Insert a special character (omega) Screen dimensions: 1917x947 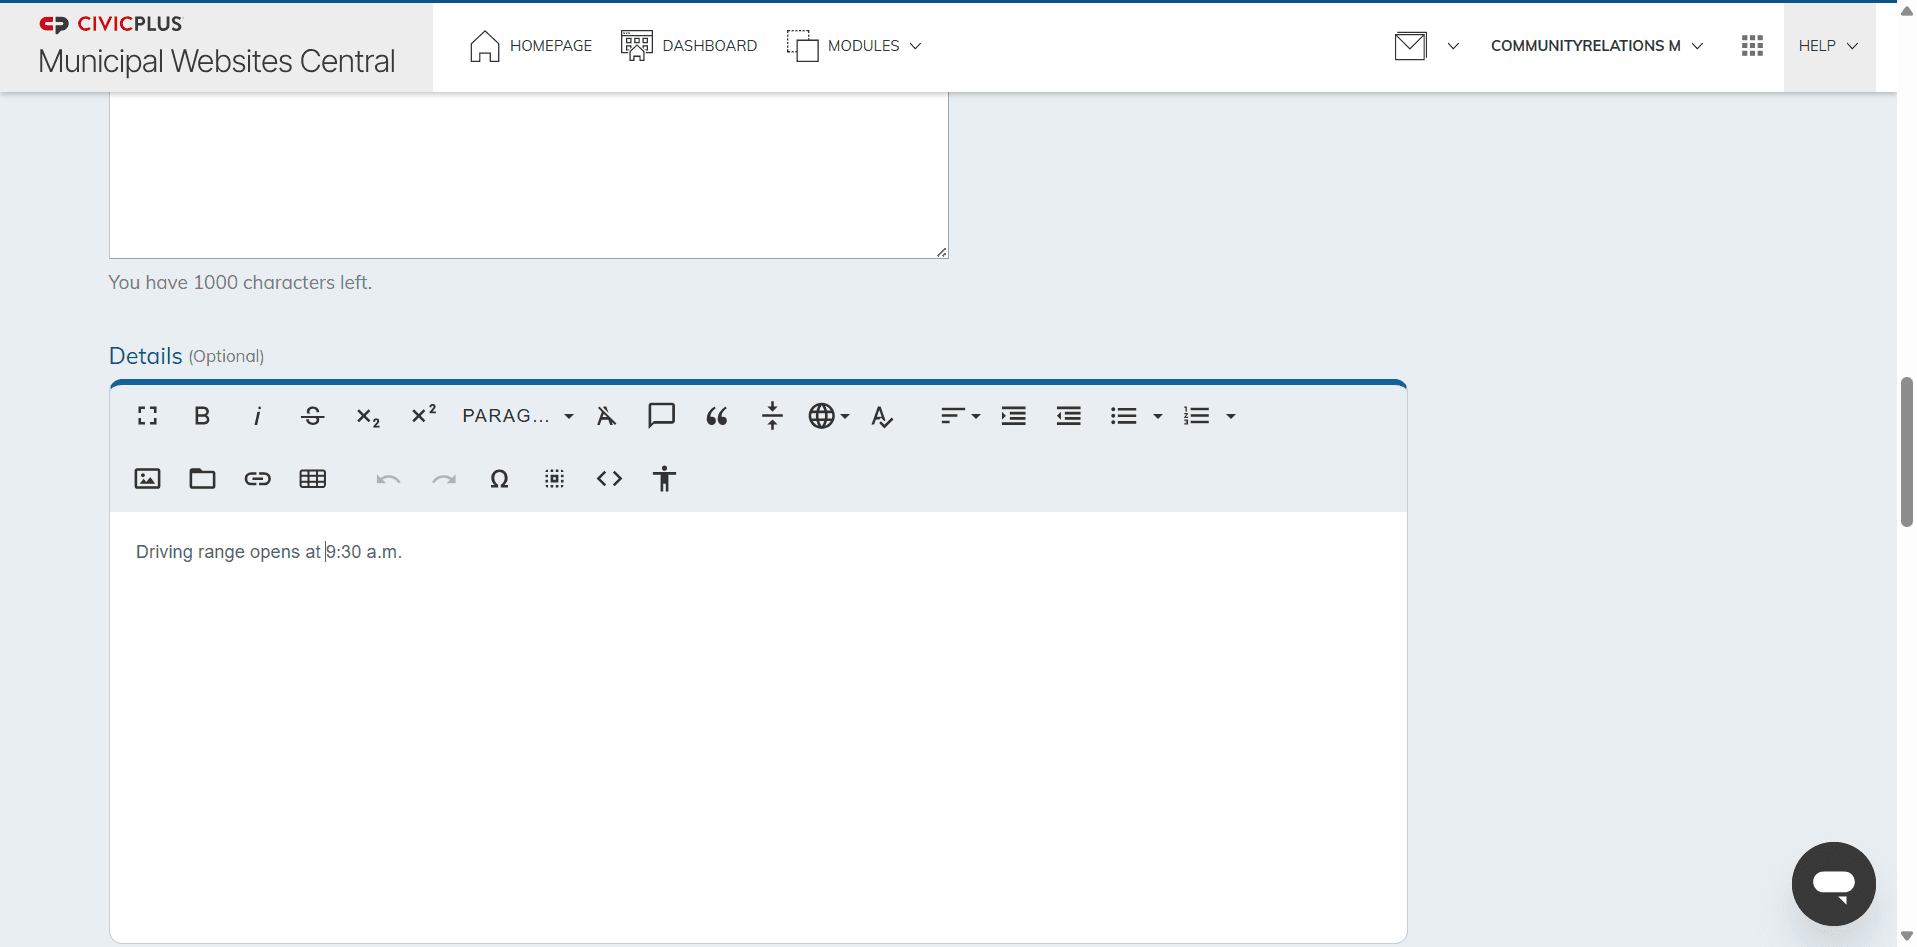click(x=500, y=479)
